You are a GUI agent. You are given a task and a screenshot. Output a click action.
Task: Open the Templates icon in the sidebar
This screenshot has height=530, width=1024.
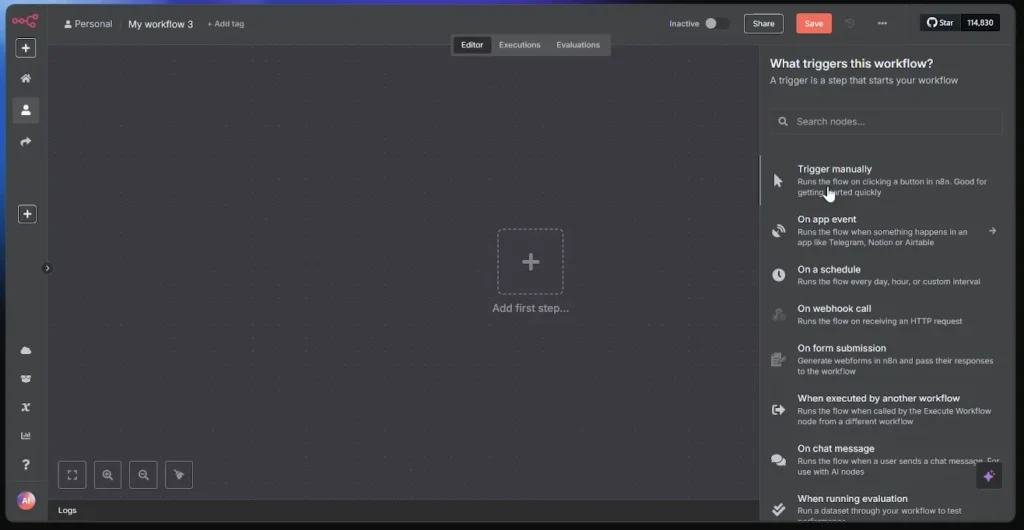pyautogui.click(x=26, y=379)
